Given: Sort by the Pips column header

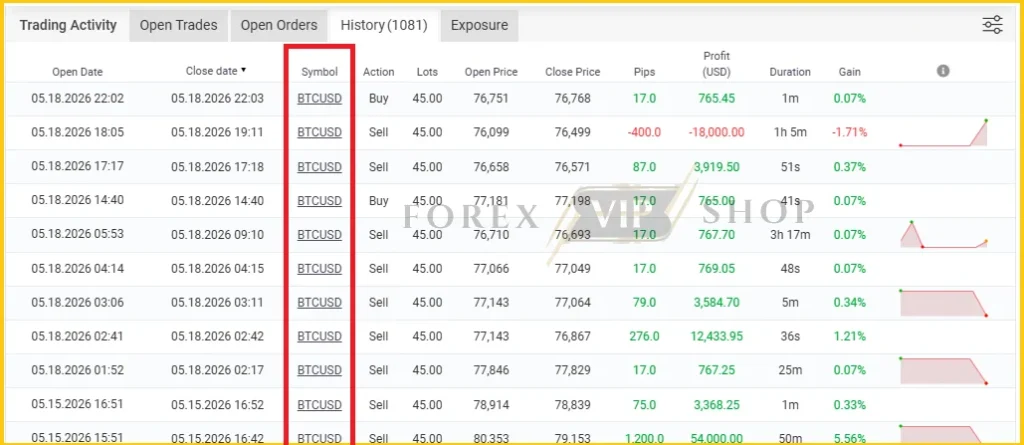Looking at the screenshot, I should pos(645,72).
